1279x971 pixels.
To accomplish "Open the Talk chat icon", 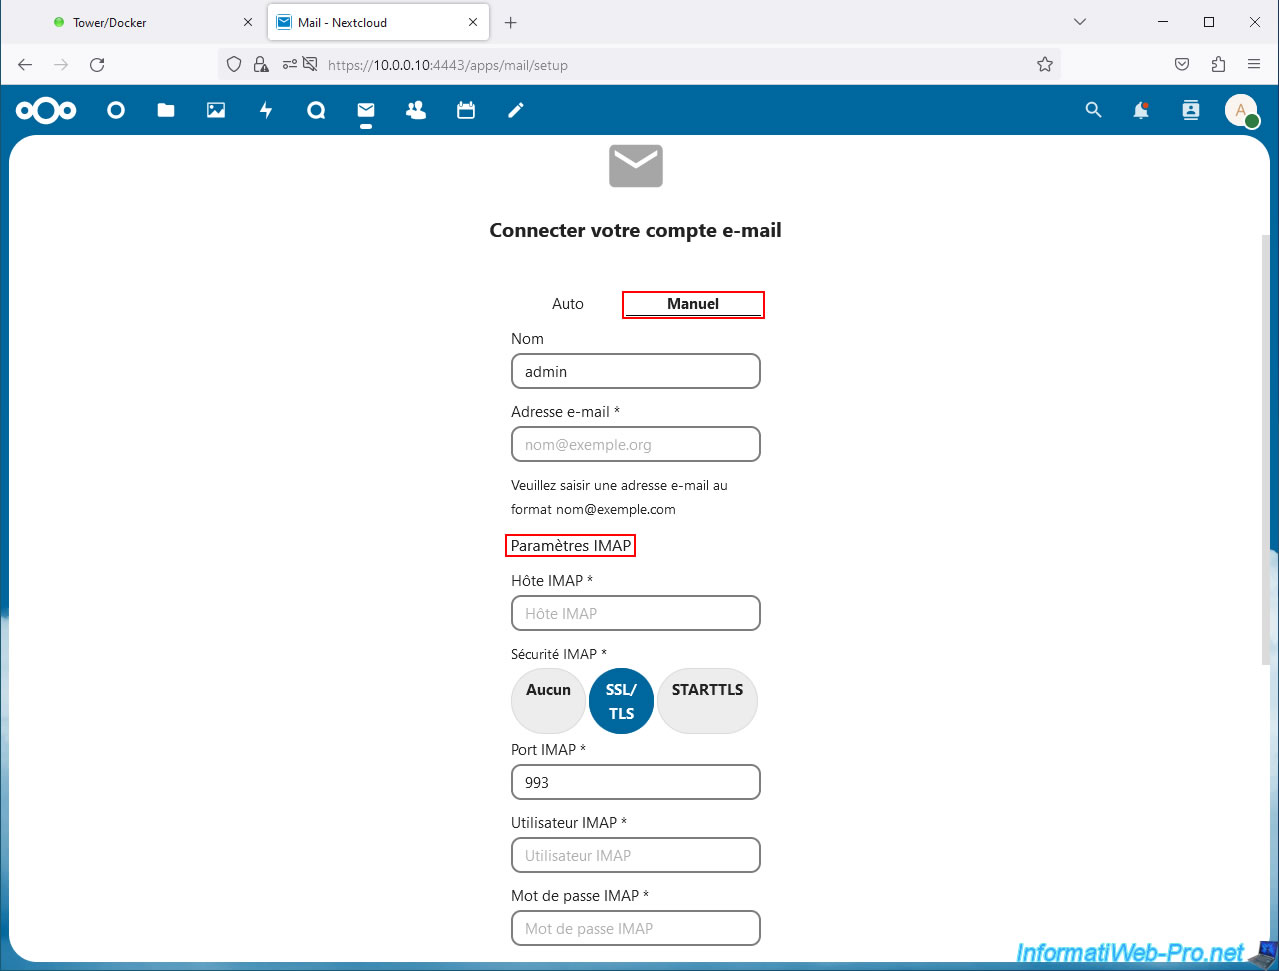I will click(x=316, y=110).
